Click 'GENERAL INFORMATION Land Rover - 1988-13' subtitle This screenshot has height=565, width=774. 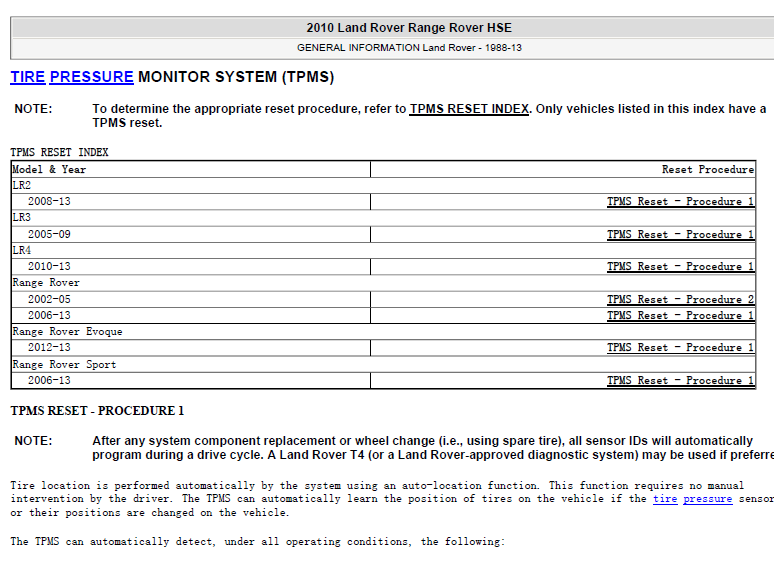click(x=409, y=48)
